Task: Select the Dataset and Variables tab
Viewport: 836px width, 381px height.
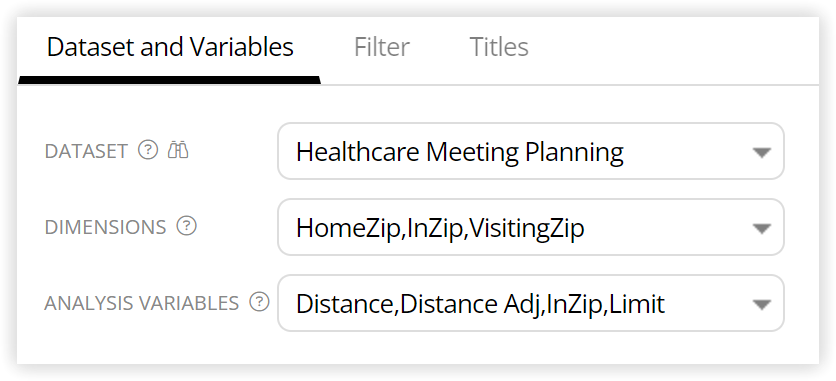Action: click(x=170, y=47)
